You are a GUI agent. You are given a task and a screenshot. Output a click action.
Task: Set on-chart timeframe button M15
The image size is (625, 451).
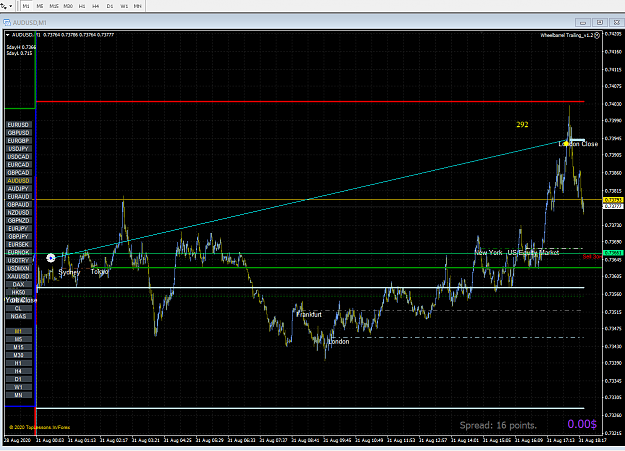18,347
